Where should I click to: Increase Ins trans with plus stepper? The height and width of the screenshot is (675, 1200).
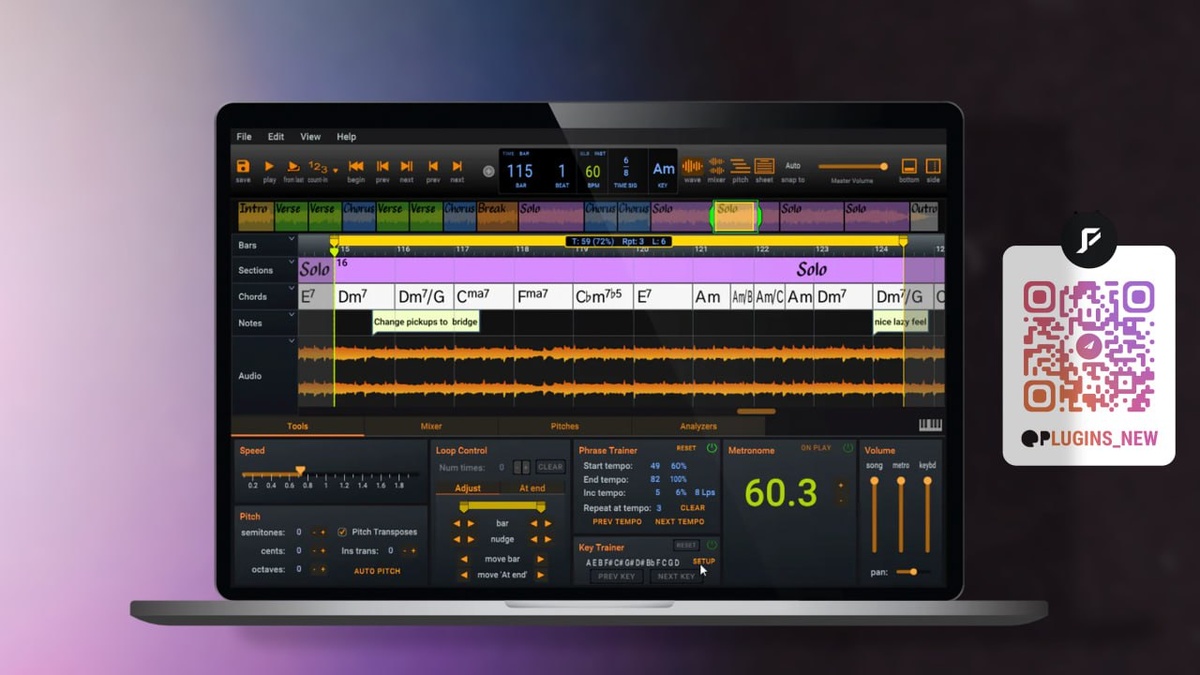[x=413, y=551]
